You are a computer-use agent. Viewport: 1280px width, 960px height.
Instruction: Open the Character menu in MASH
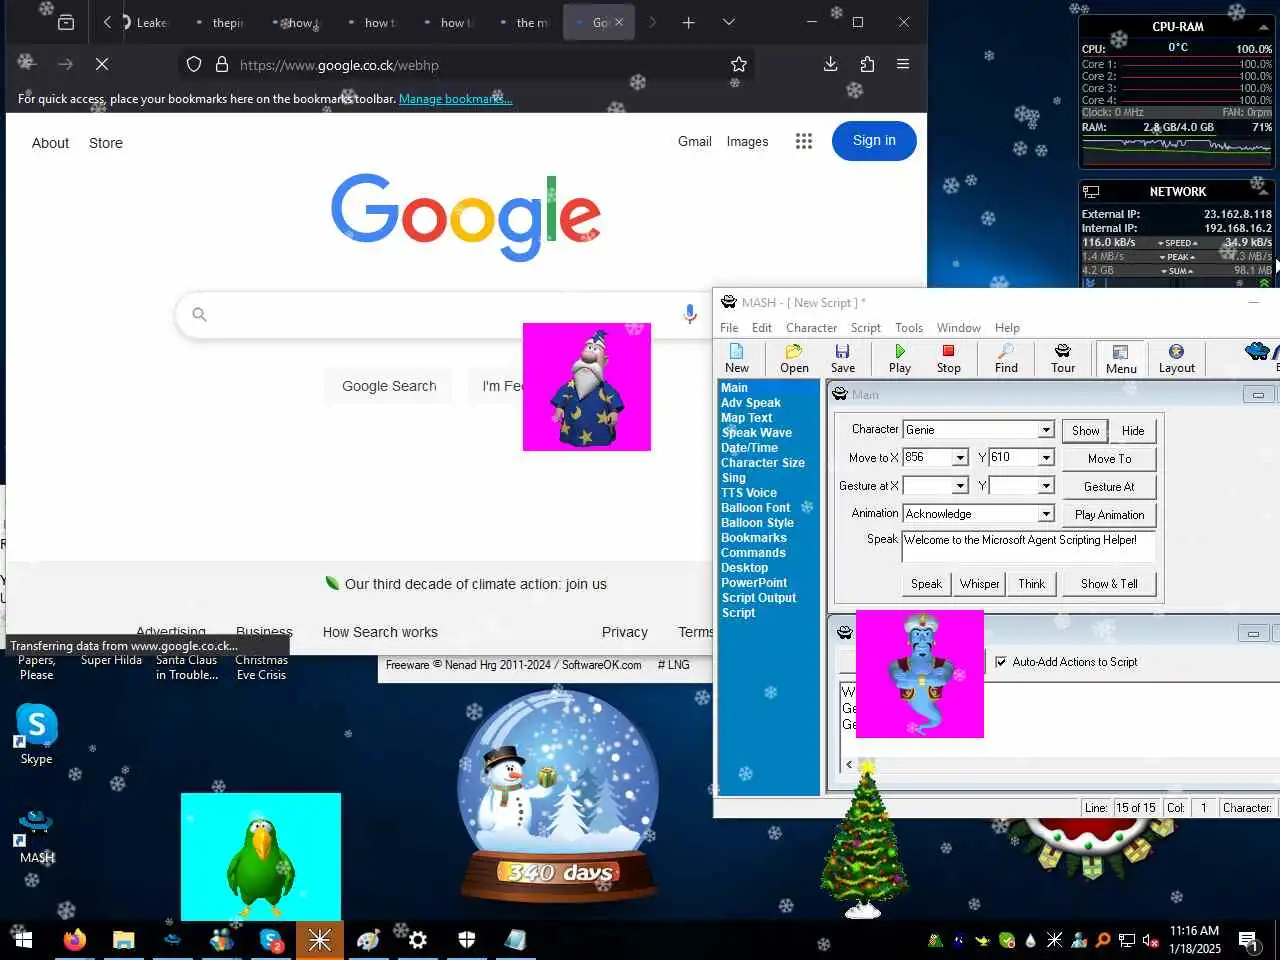[811, 328]
